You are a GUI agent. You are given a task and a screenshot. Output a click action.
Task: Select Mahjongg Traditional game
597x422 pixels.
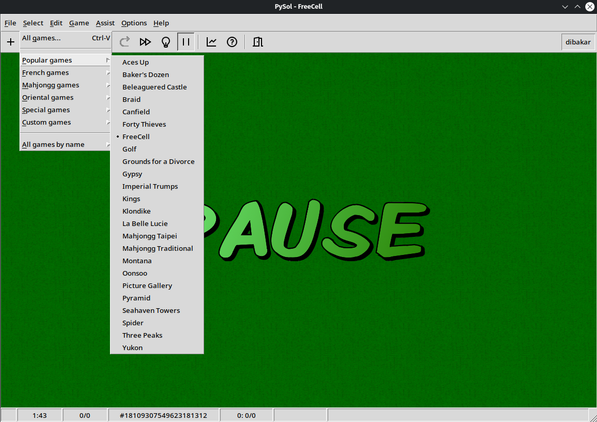coord(157,249)
